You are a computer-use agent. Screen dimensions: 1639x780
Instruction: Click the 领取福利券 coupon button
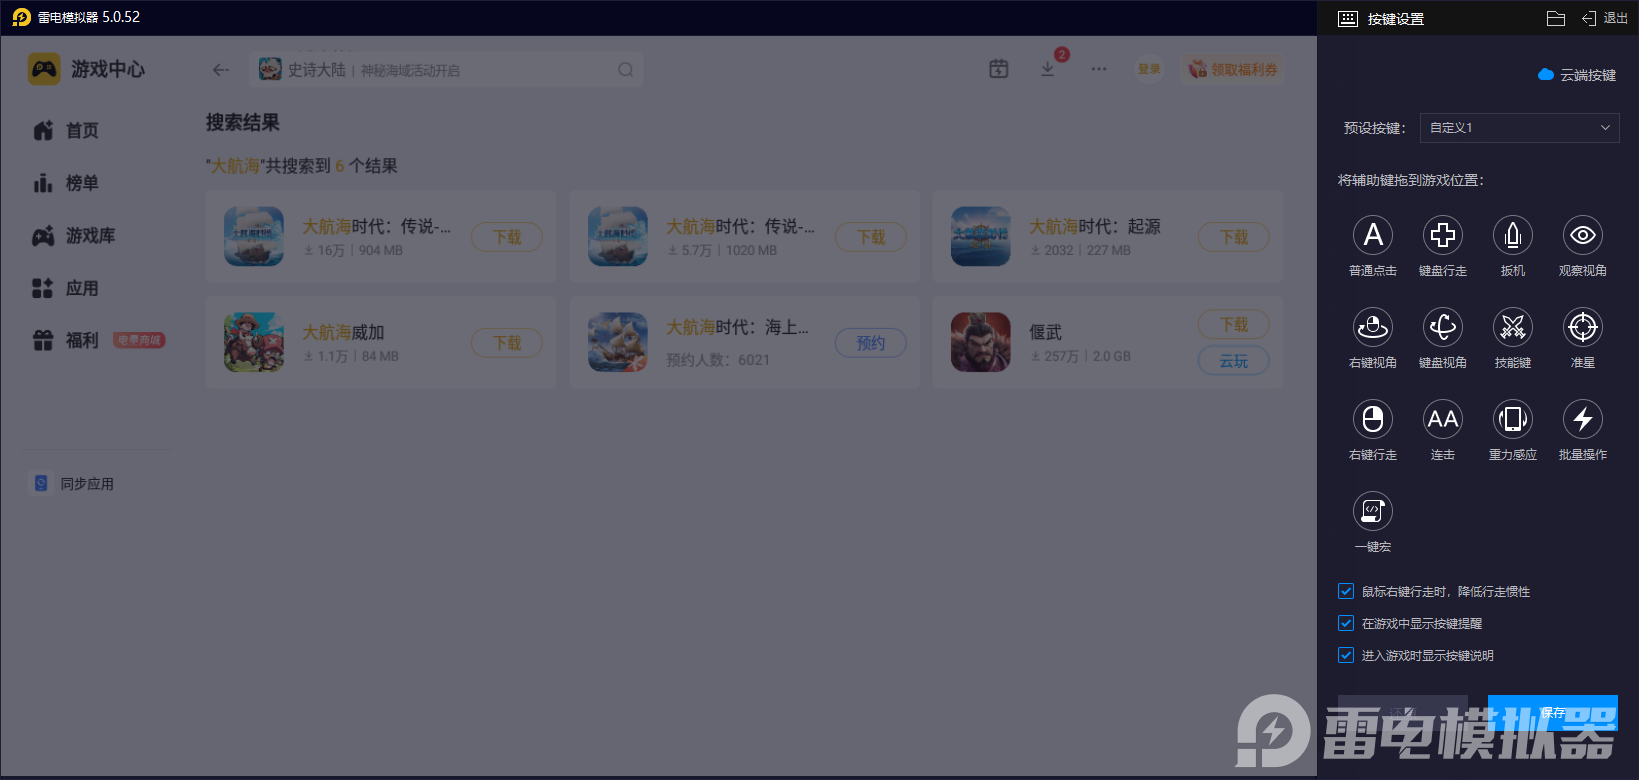[x=1232, y=69]
